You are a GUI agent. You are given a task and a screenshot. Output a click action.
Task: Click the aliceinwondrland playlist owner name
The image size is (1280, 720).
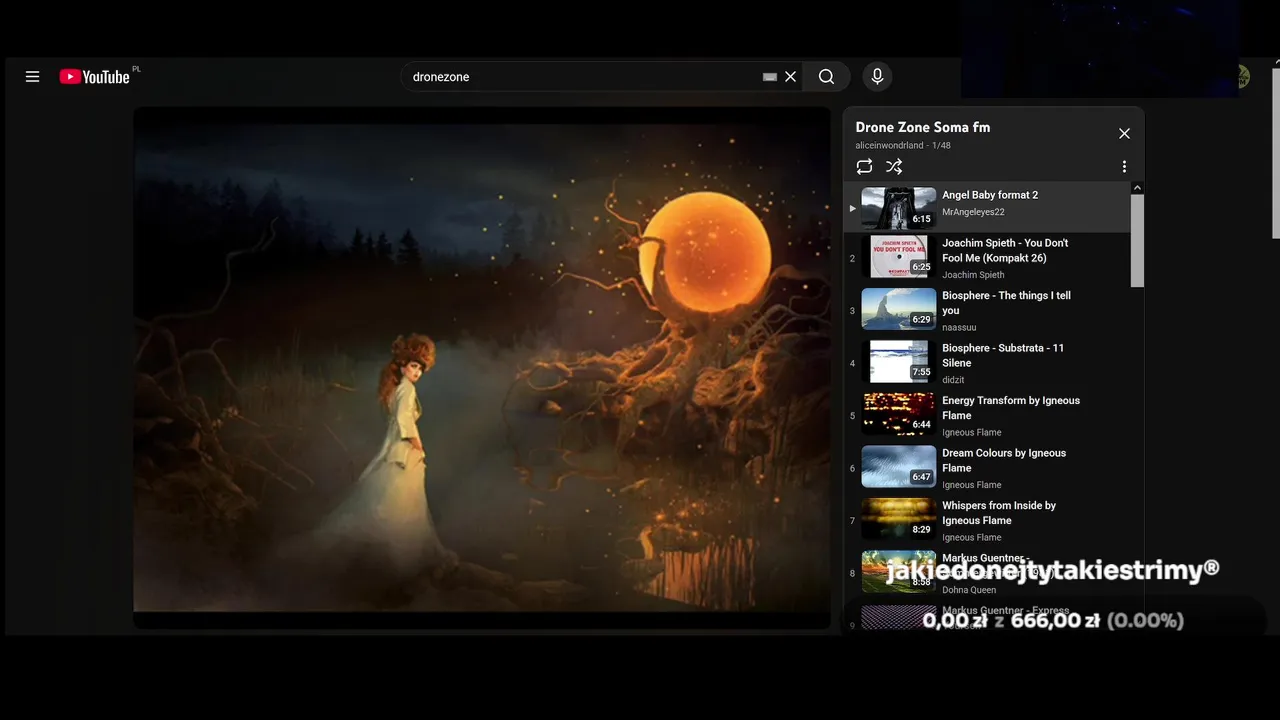point(889,146)
